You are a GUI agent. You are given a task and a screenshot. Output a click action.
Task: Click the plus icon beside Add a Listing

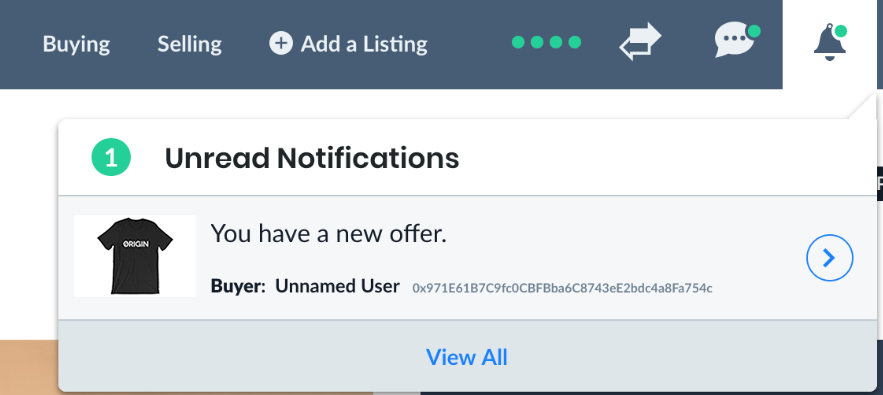coord(280,43)
